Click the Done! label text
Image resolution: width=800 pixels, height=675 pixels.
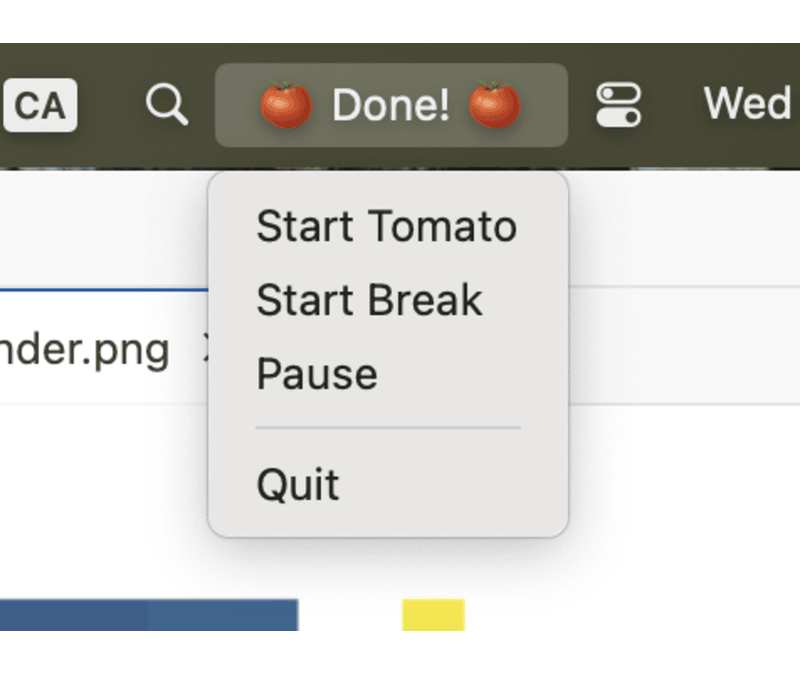(x=391, y=105)
